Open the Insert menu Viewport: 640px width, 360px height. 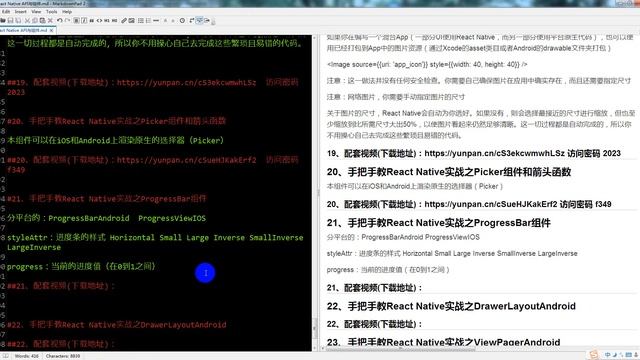pos(20,12)
